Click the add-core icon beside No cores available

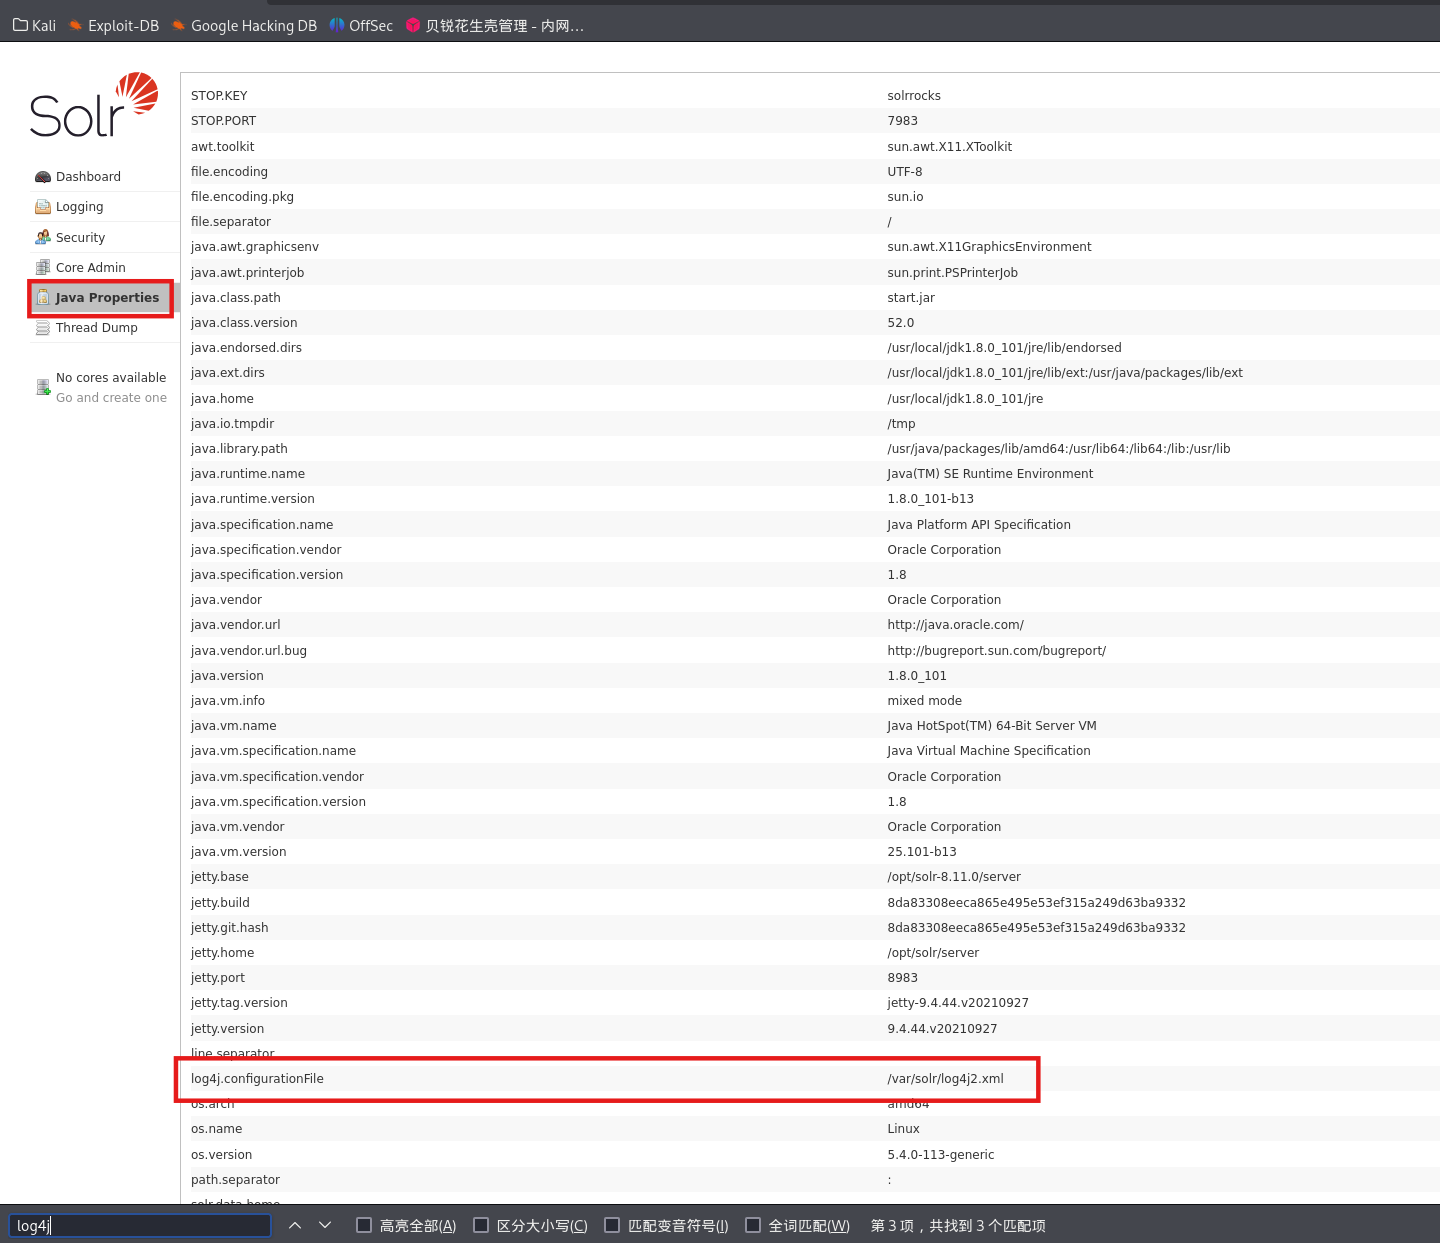pos(43,387)
